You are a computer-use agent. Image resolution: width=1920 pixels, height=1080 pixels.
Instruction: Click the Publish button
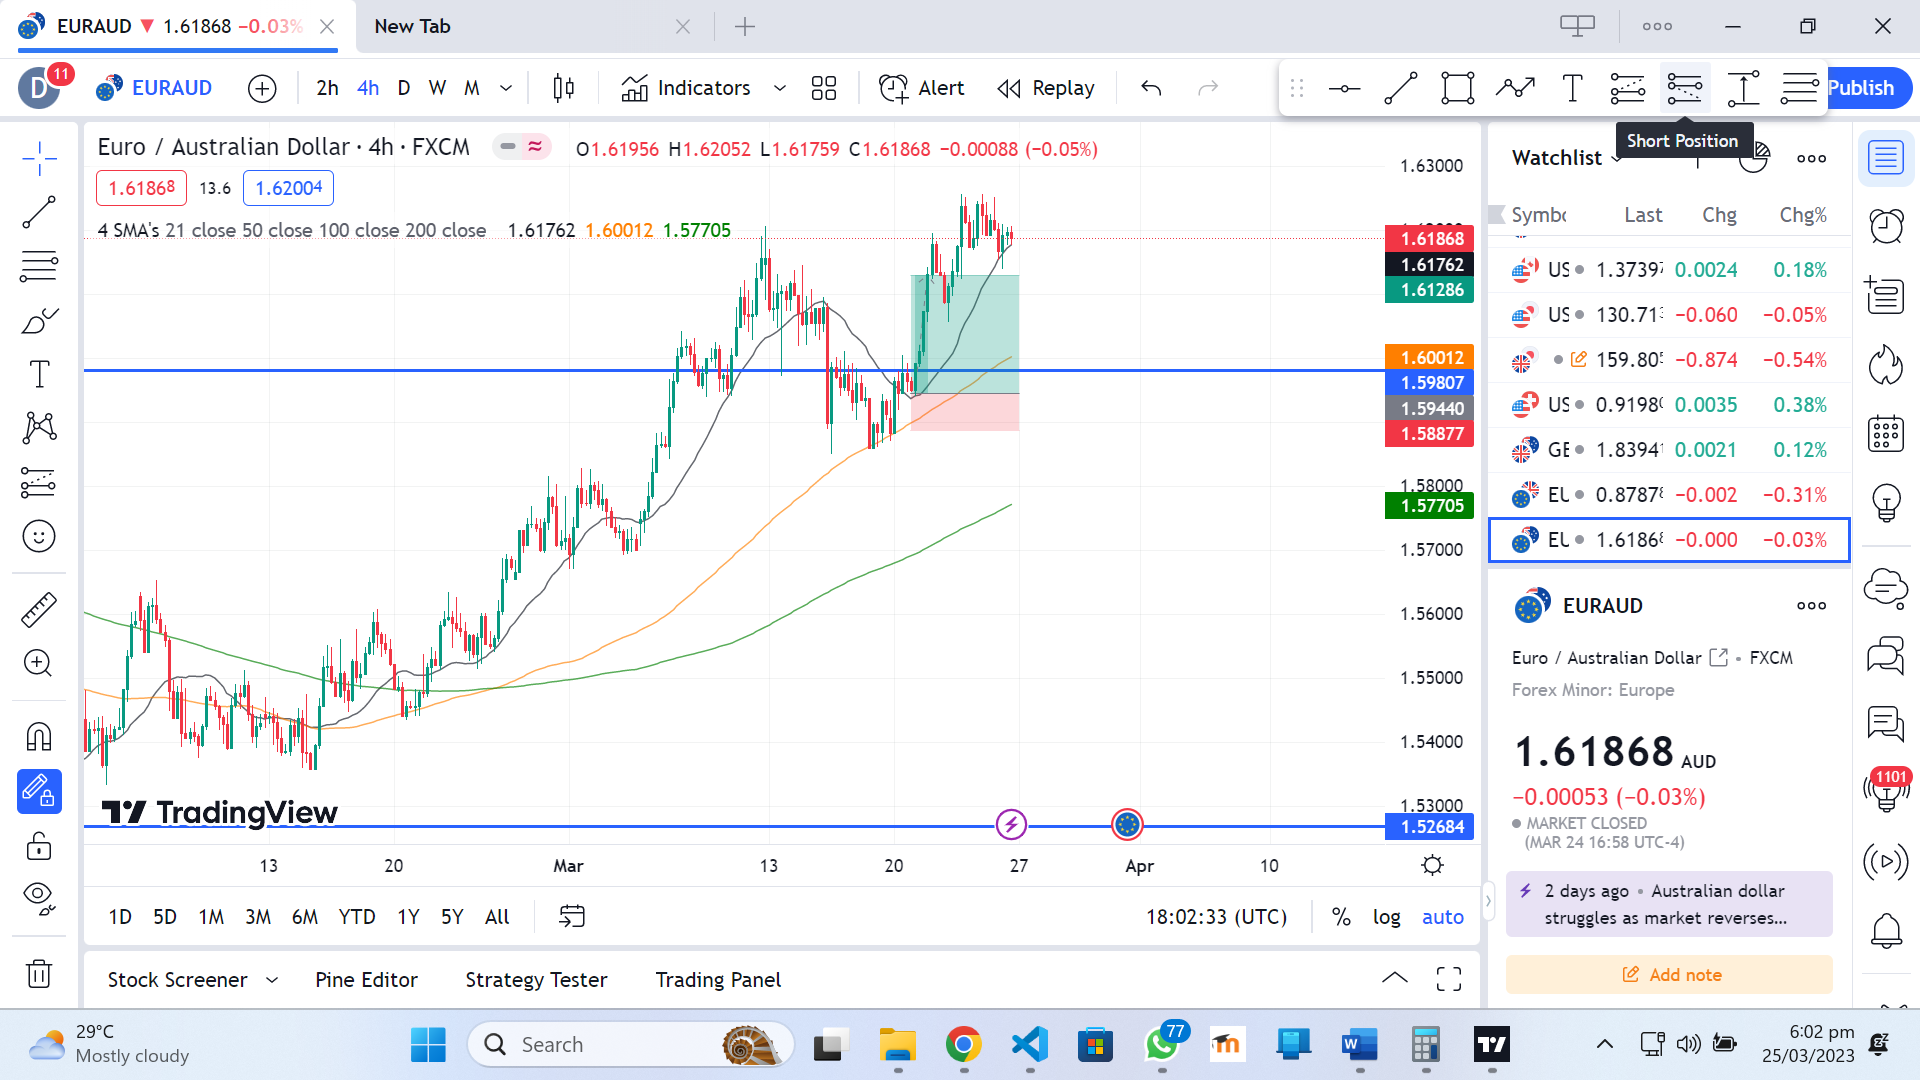point(1861,88)
